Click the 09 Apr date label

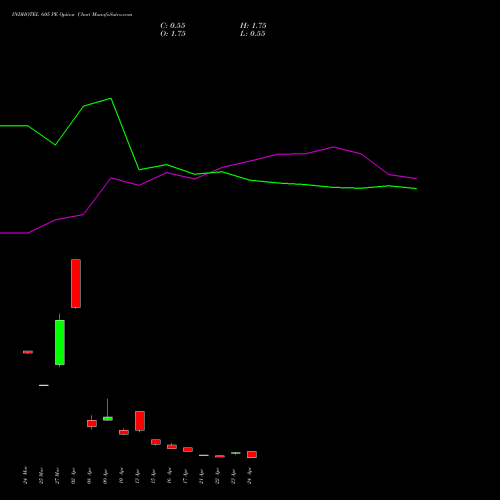(x=105, y=476)
